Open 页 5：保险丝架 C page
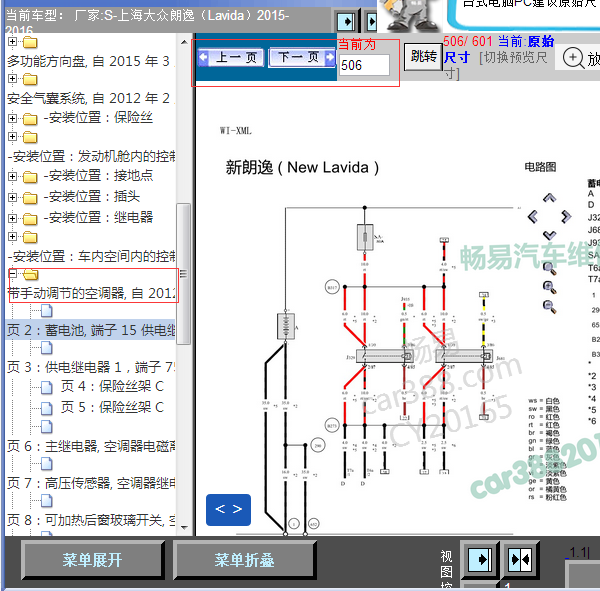 (x=112, y=407)
